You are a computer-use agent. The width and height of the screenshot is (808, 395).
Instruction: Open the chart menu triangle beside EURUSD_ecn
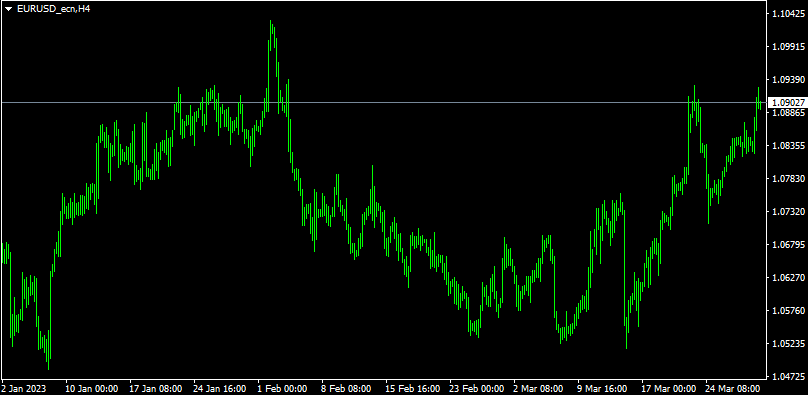click(8, 9)
